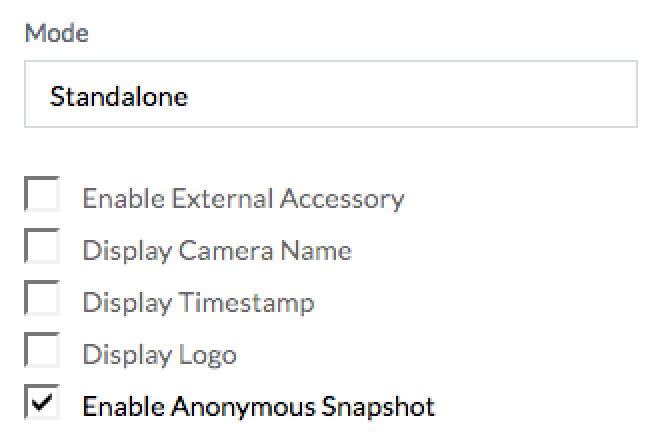Click the Display Timestamp label text
Image resolution: width=658 pixels, height=440 pixels.
coord(198,302)
